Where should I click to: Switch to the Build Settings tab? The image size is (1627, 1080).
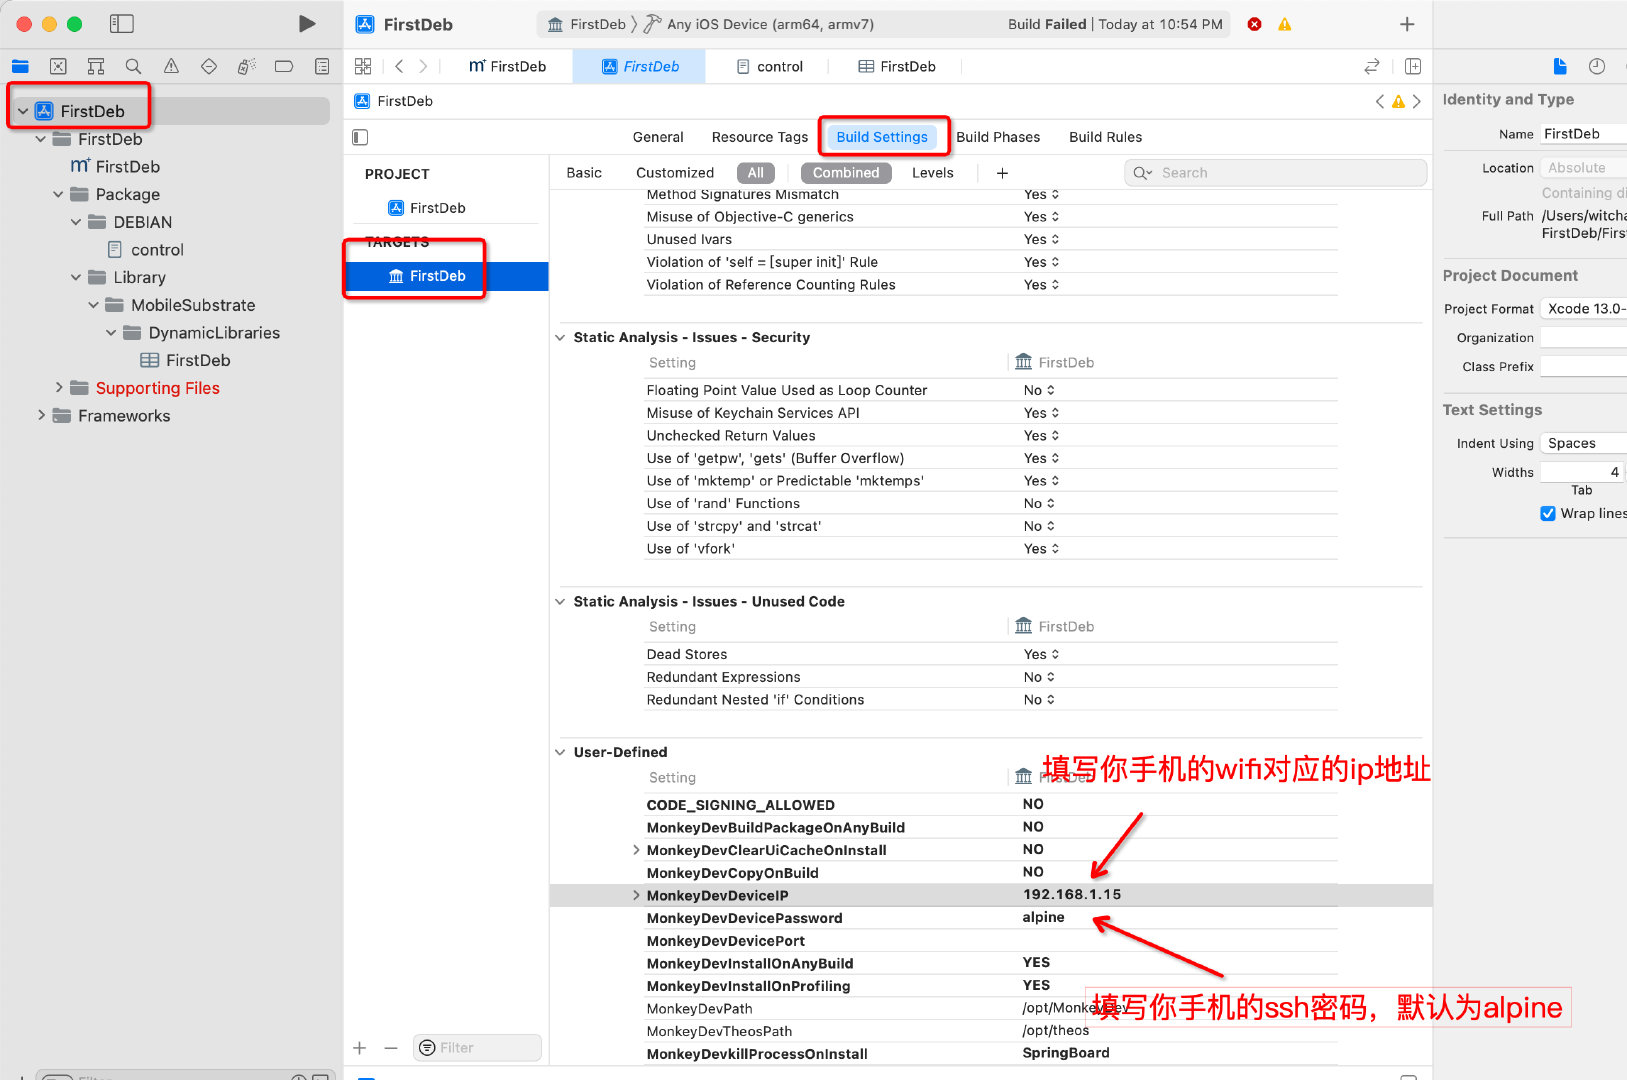[x=882, y=137]
